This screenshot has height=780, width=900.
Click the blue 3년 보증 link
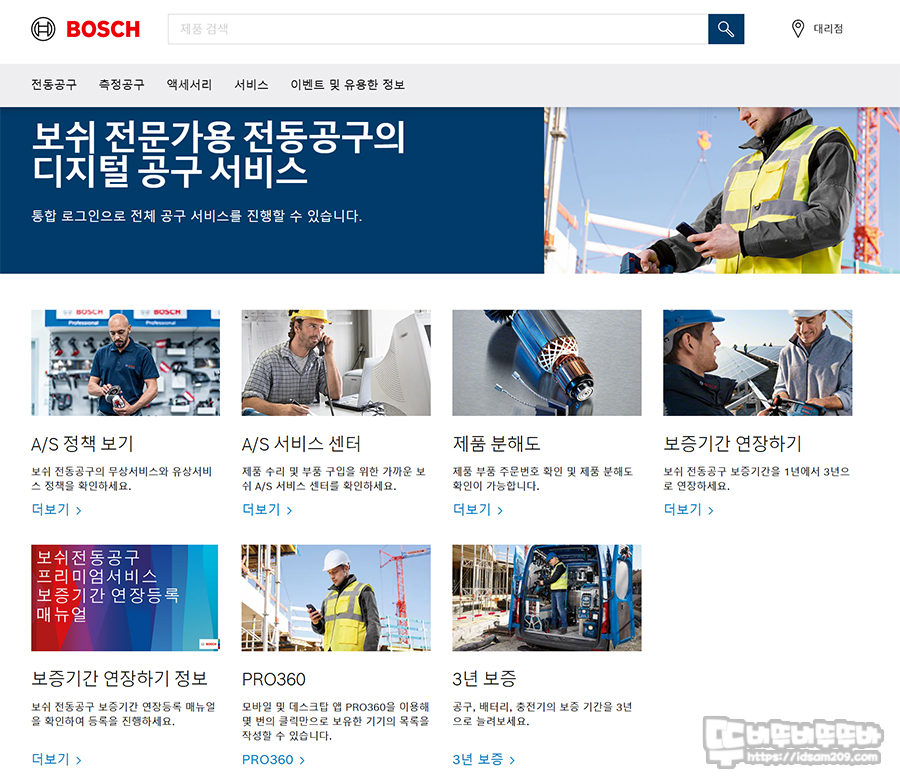(x=483, y=759)
